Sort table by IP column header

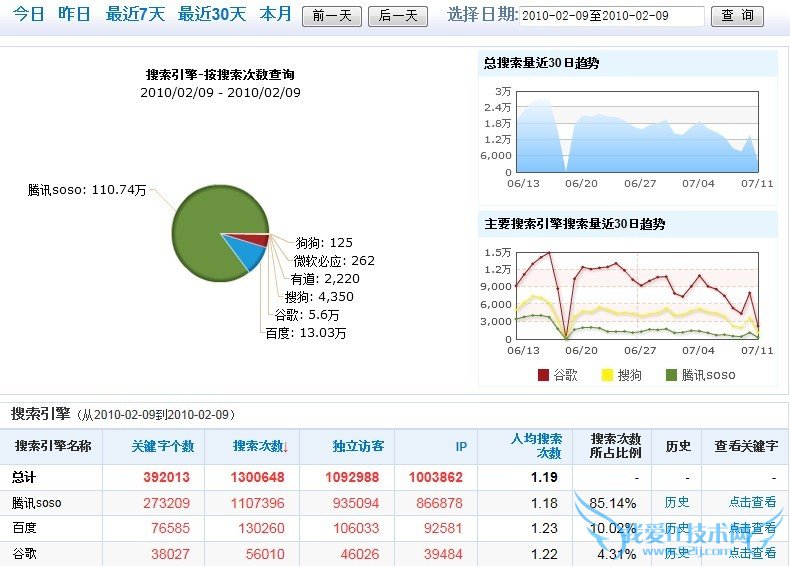pyautogui.click(x=461, y=447)
